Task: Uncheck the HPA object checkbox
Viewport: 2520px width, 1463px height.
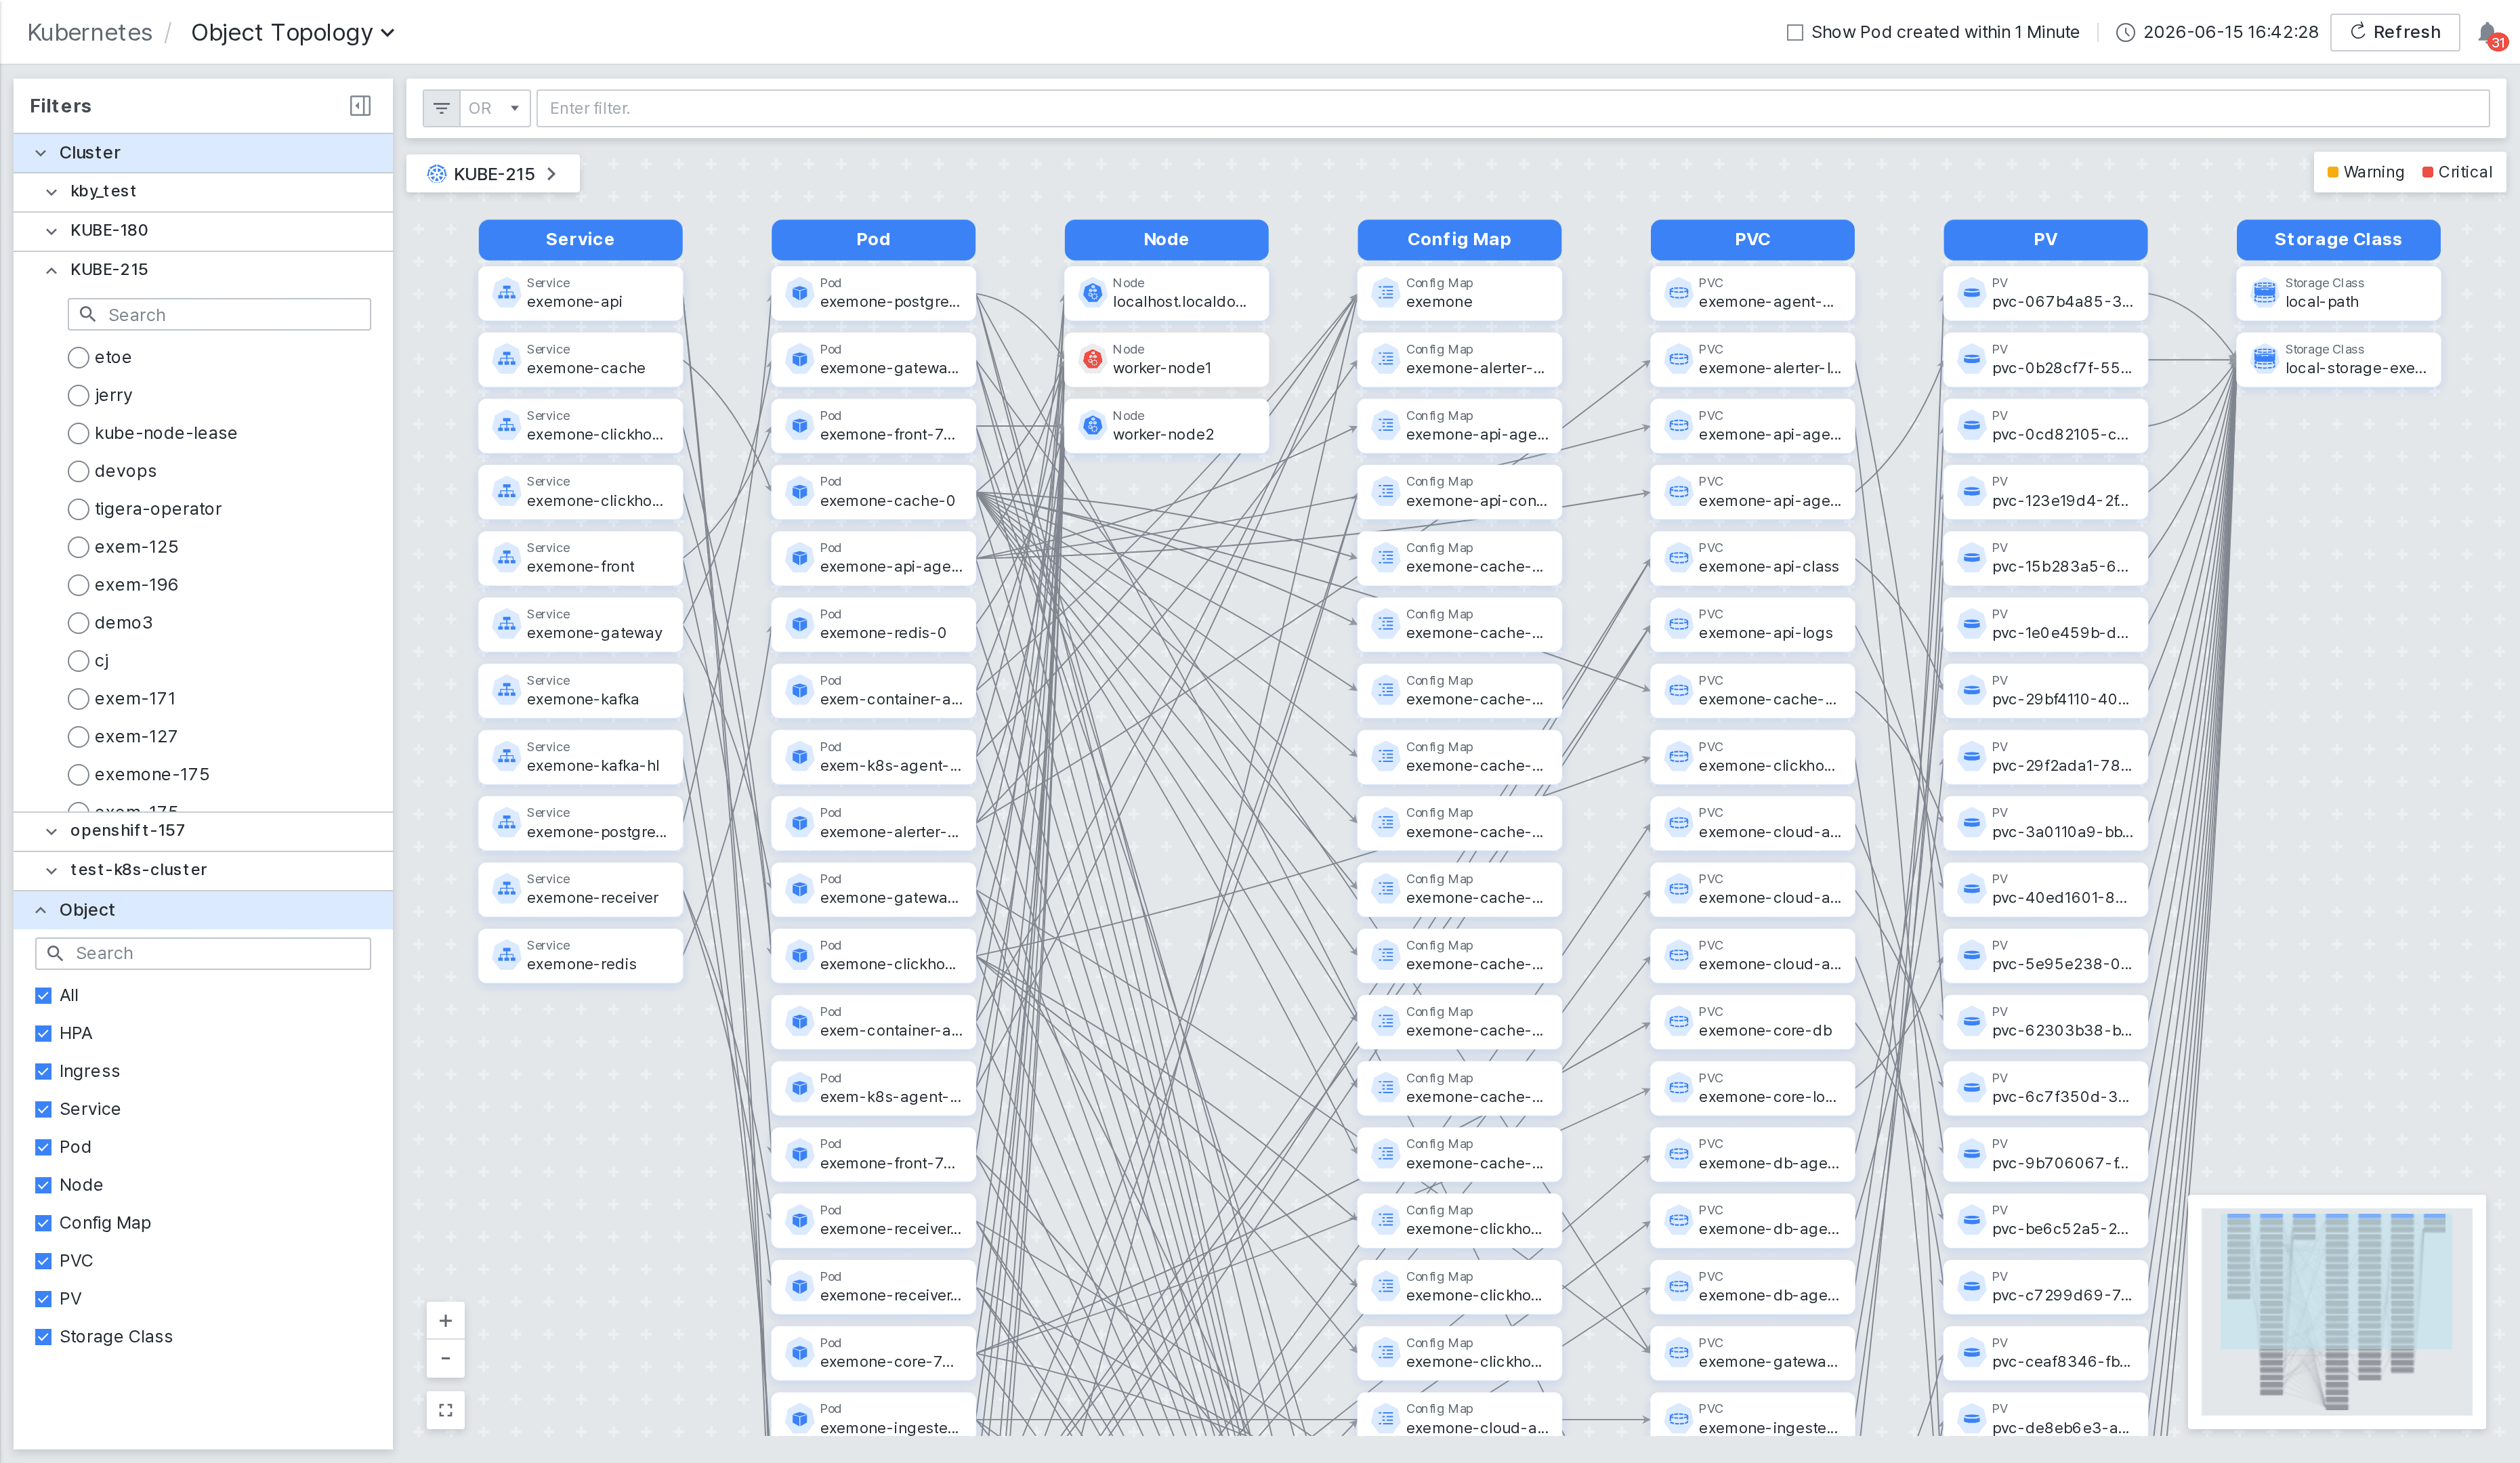Action: coord(43,1033)
